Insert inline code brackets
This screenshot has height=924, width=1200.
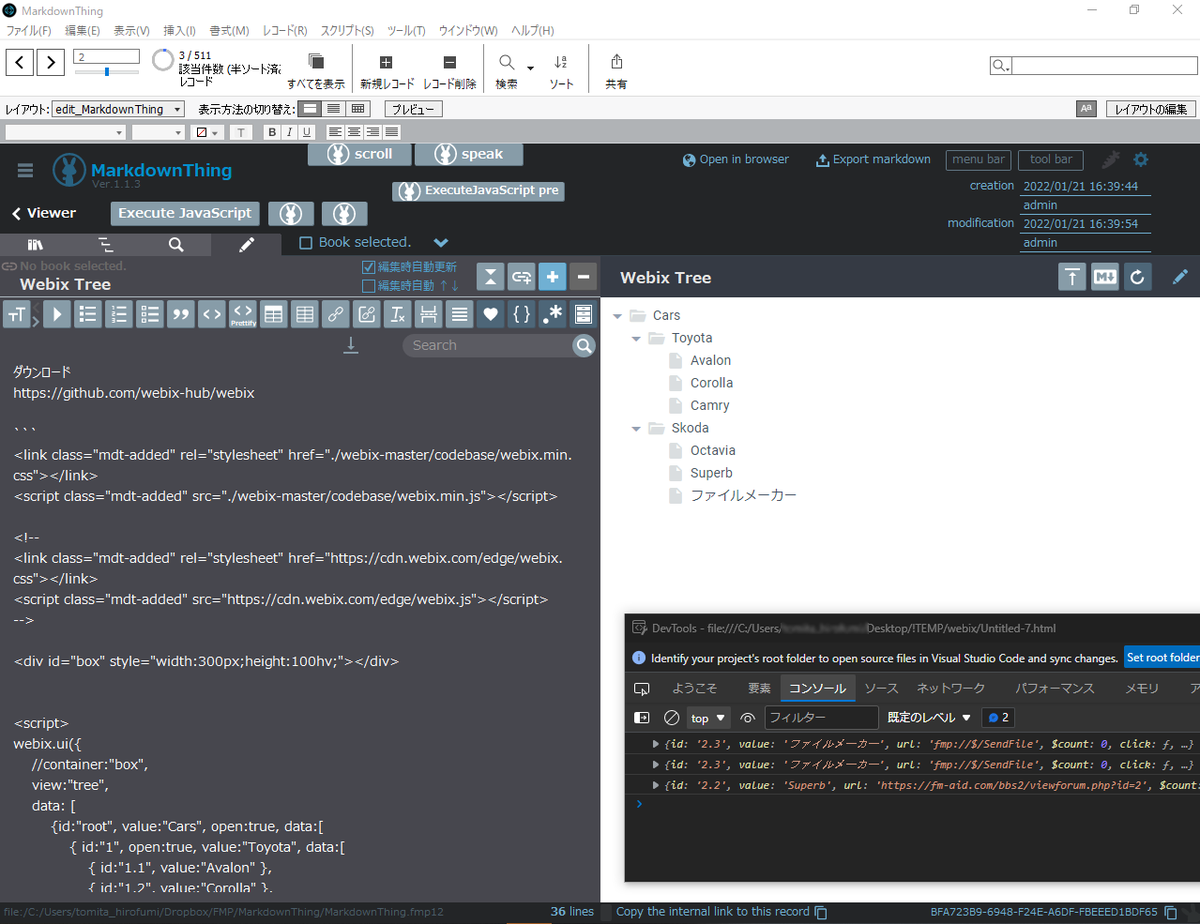(212, 314)
